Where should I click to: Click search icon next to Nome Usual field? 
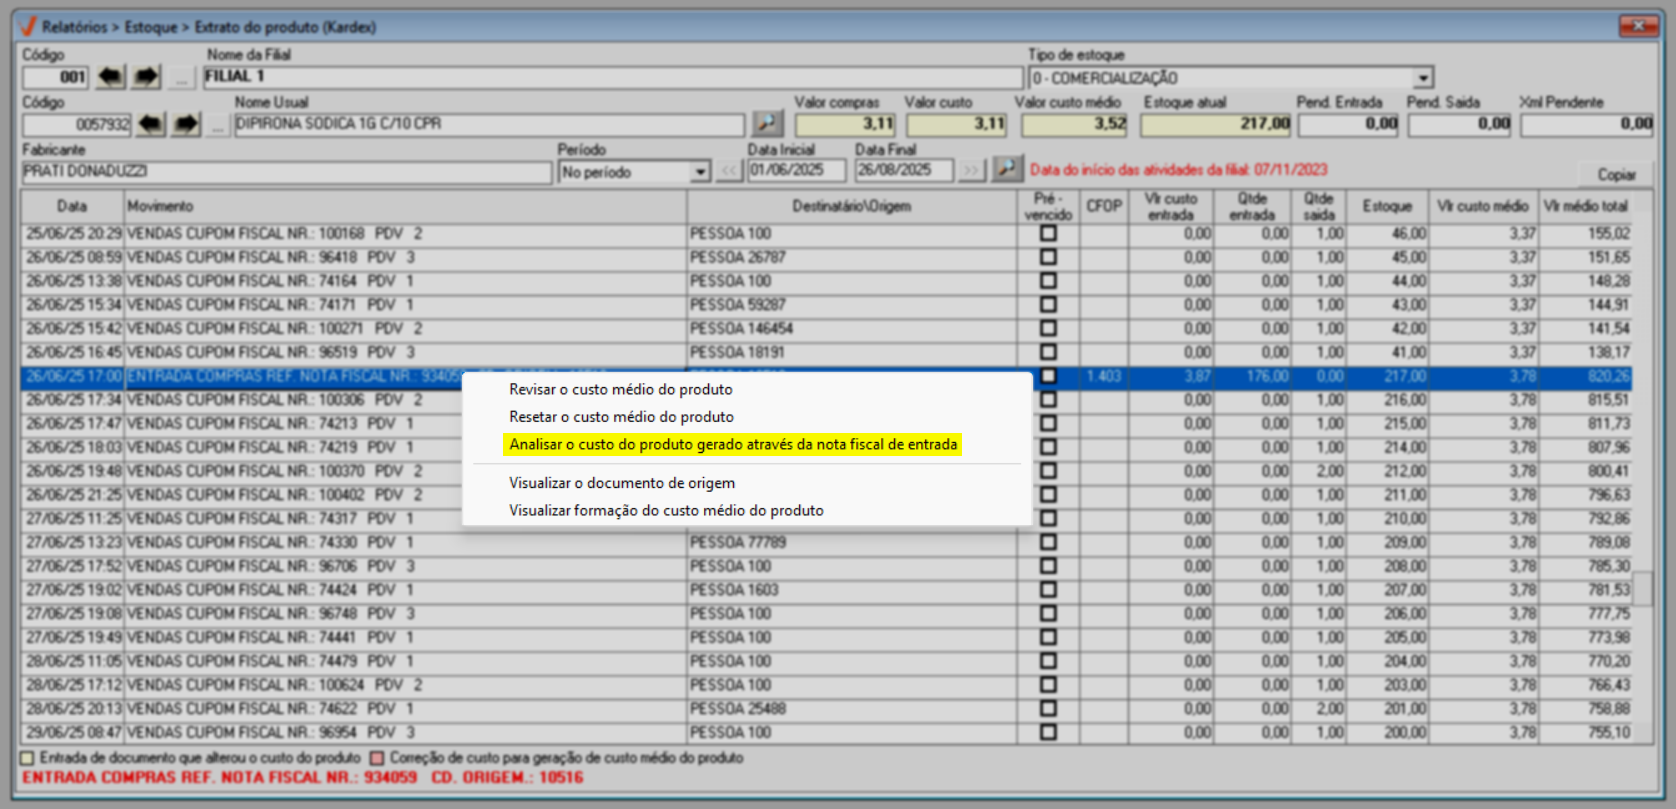tap(767, 123)
